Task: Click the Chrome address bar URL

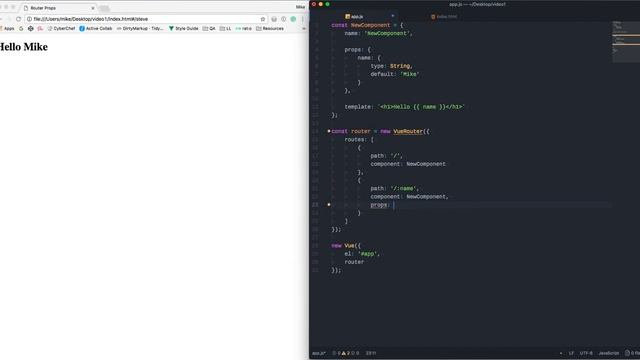Action: pos(91,19)
